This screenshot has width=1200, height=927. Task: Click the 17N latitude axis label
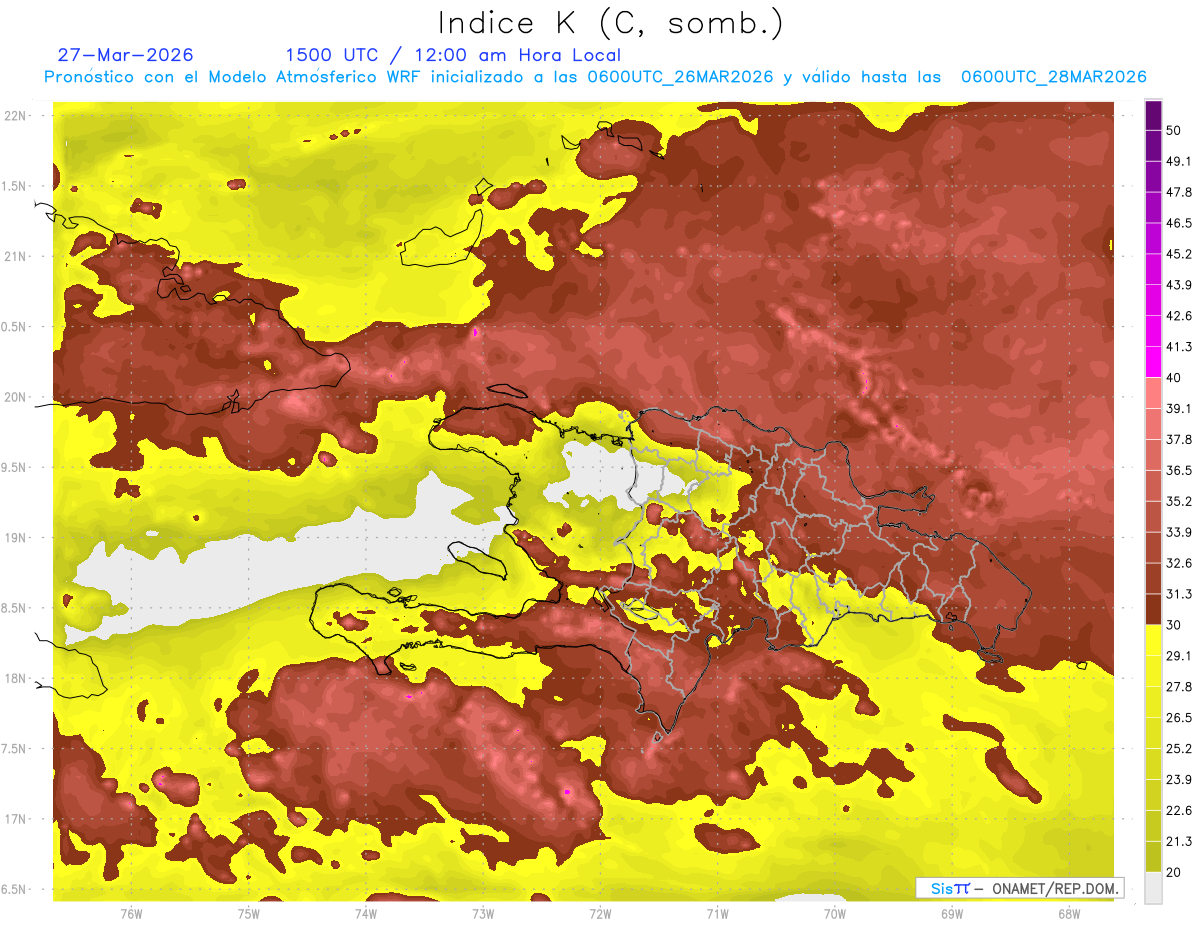coord(16,819)
